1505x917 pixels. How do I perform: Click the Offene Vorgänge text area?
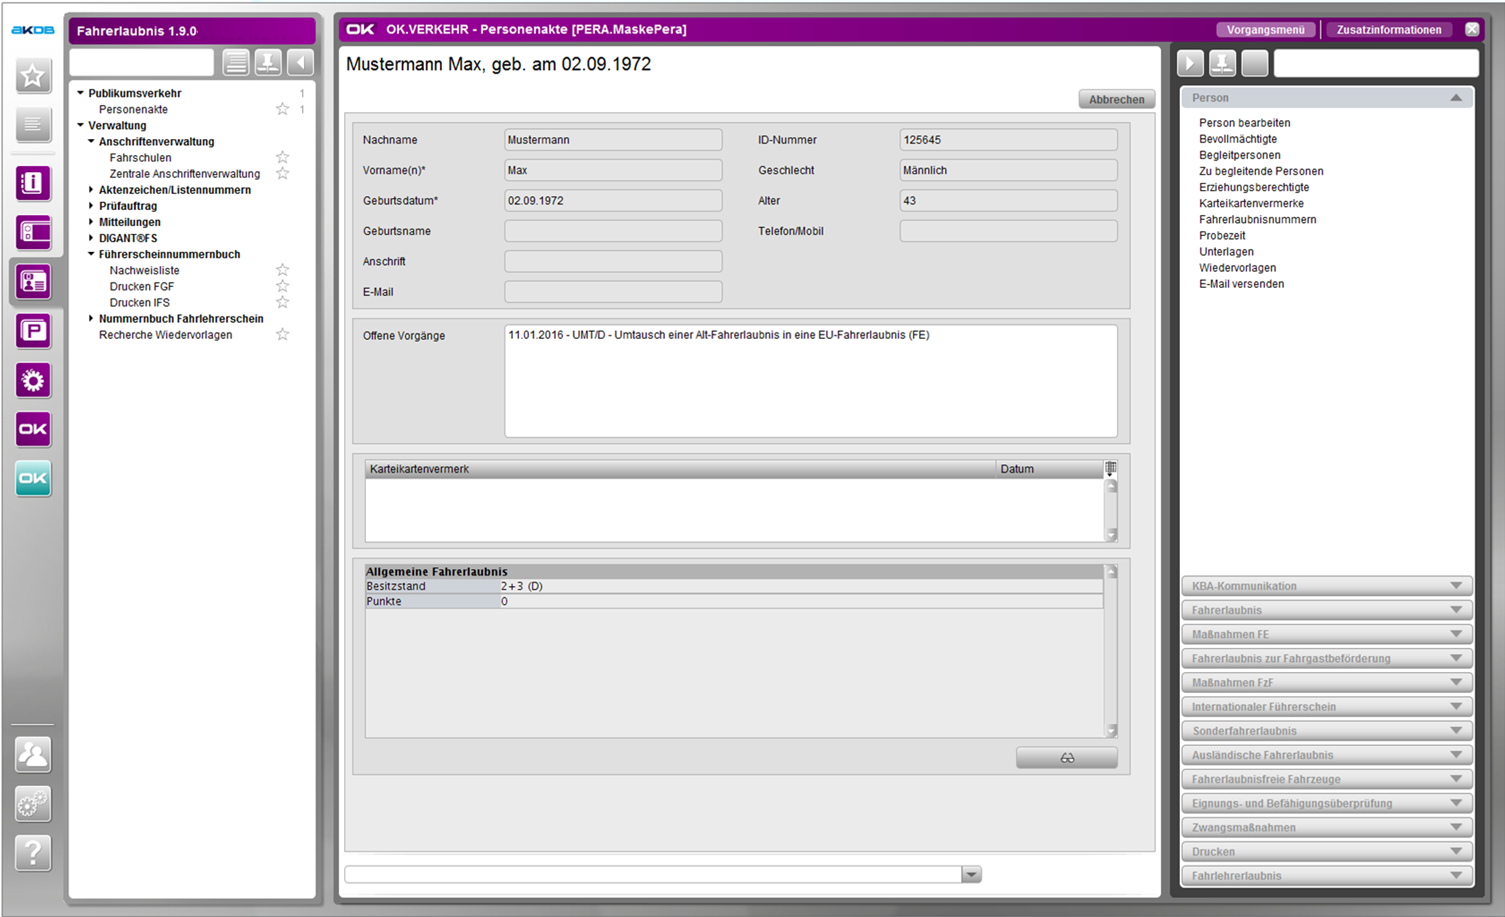pos(810,381)
